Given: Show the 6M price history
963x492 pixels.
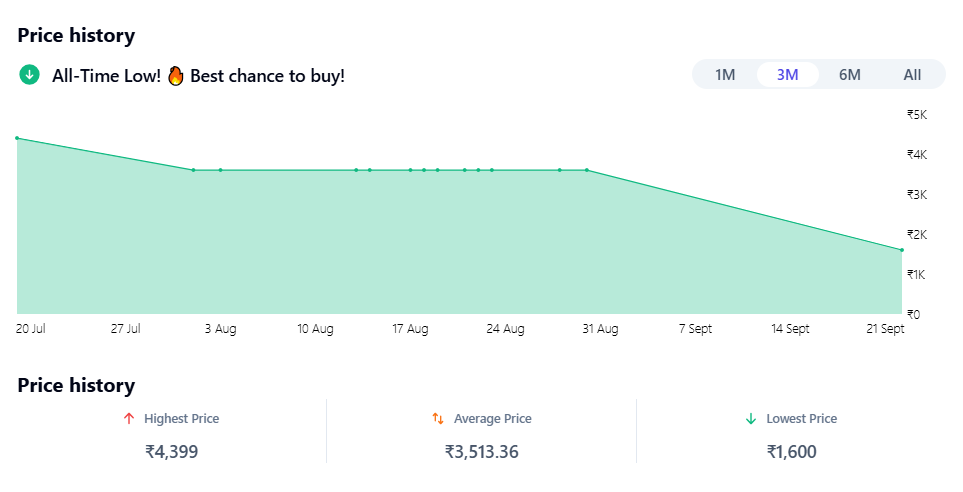Looking at the screenshot, I should (x=850, y=75).
